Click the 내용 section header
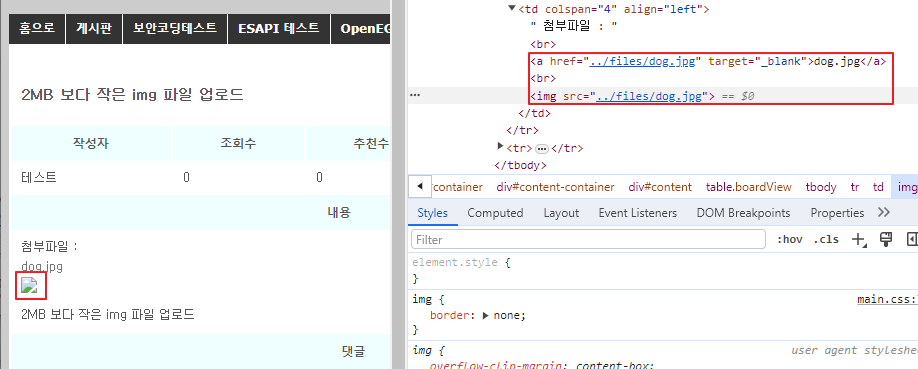 coord(339,213)
